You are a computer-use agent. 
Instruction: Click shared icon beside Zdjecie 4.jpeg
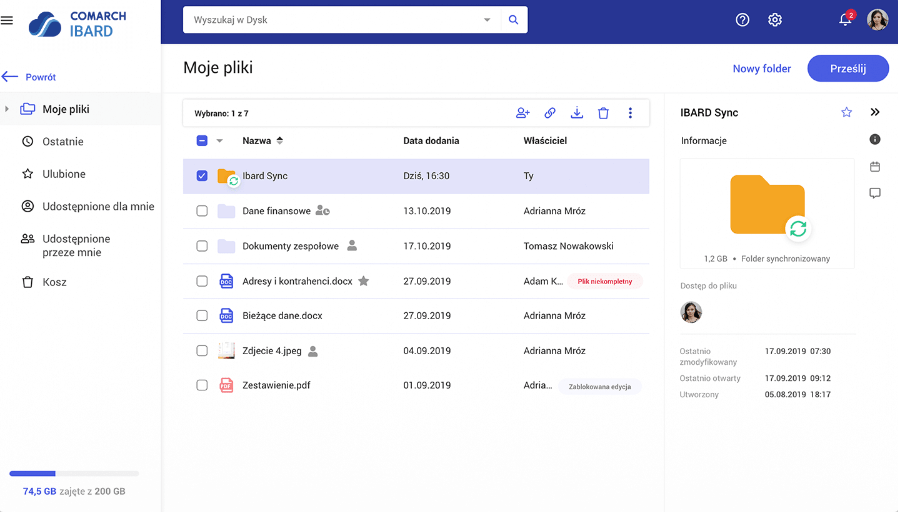coord(313,351)
